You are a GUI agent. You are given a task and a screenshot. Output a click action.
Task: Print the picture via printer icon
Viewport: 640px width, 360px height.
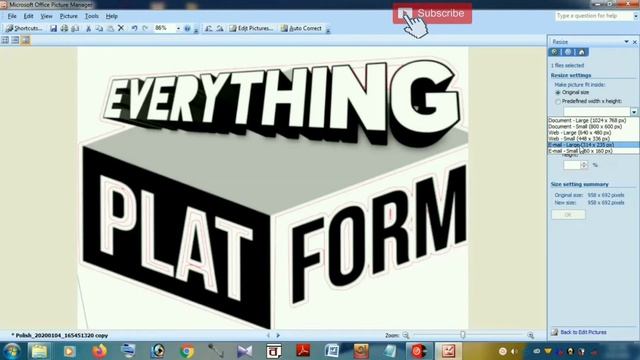tap(64, 28)
